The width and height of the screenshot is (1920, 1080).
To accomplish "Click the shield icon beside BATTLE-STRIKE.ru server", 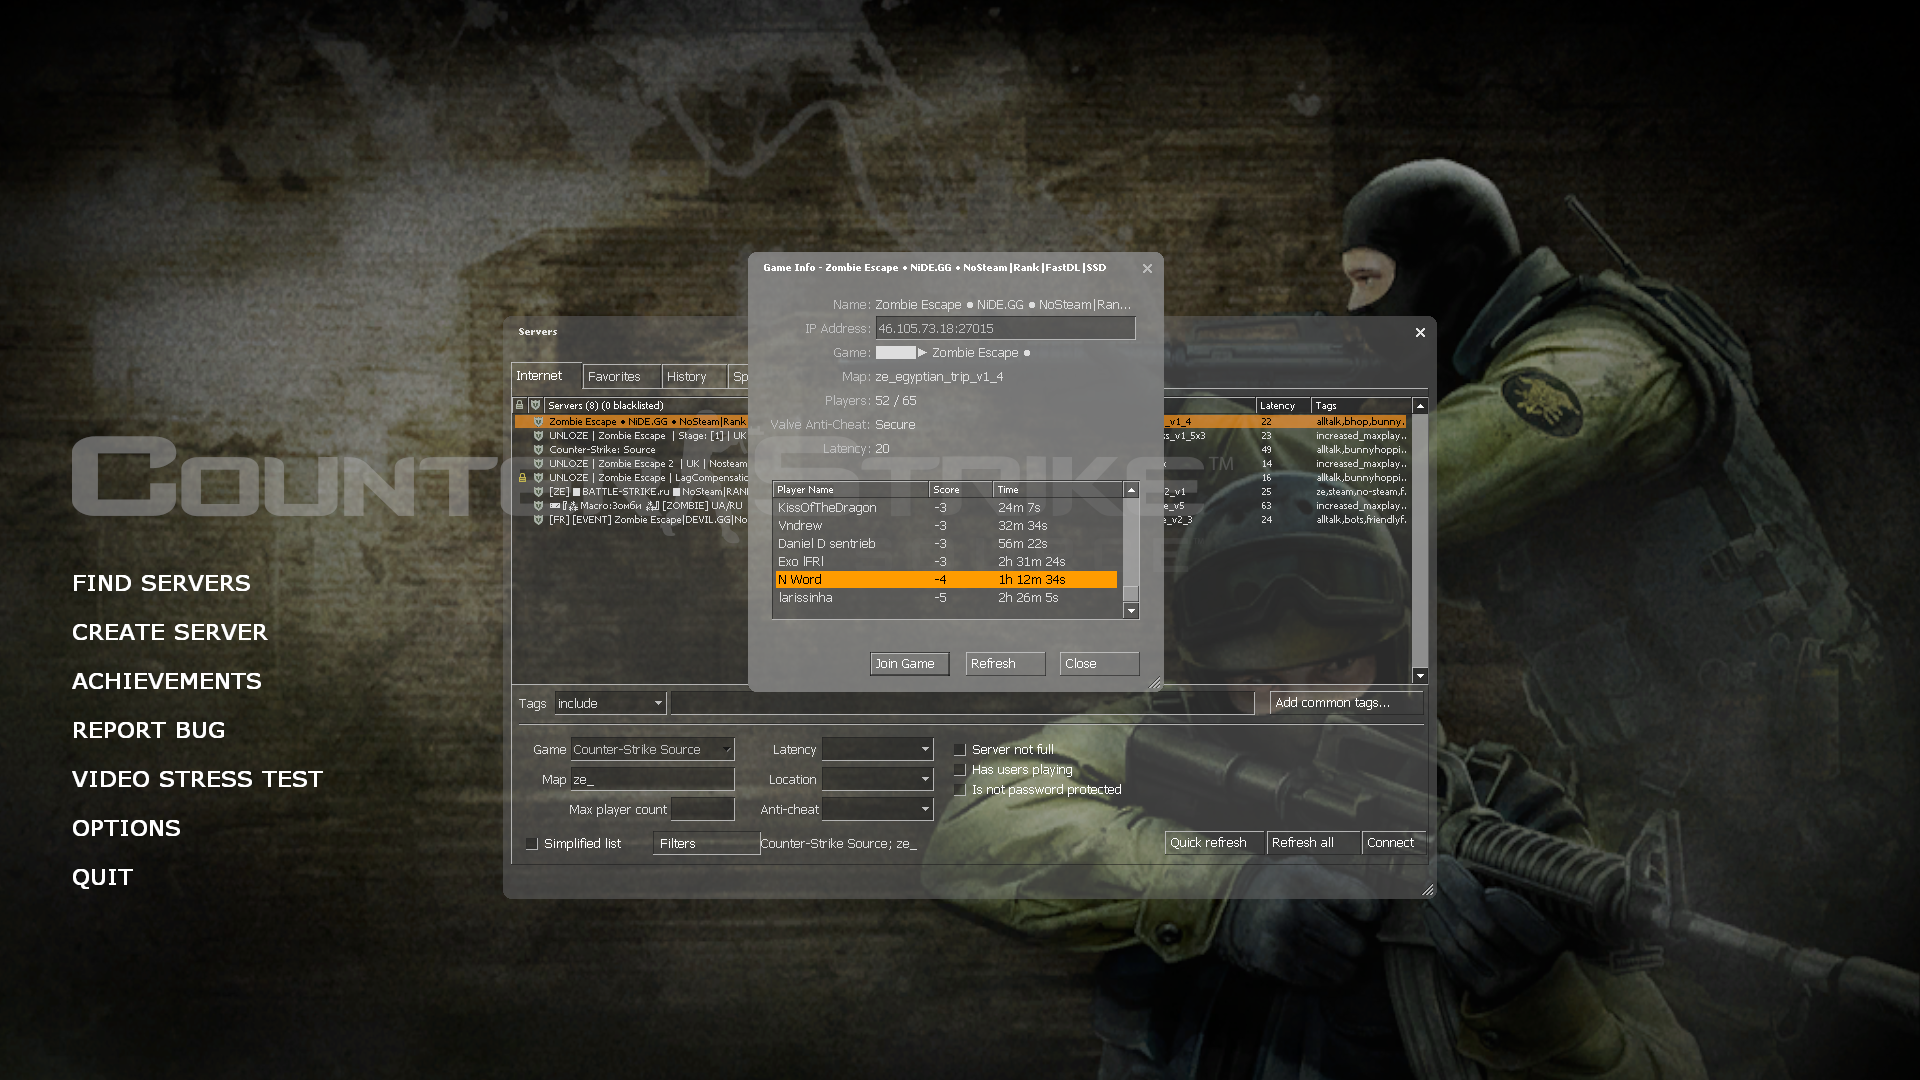I will click(539, 492).
